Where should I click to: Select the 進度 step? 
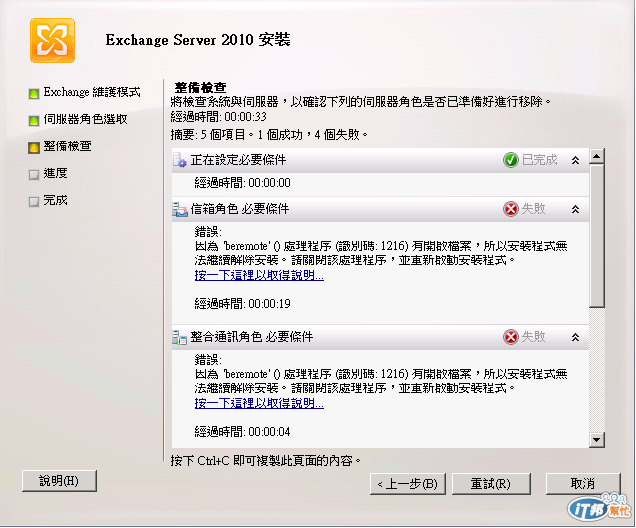pos(56,173)
